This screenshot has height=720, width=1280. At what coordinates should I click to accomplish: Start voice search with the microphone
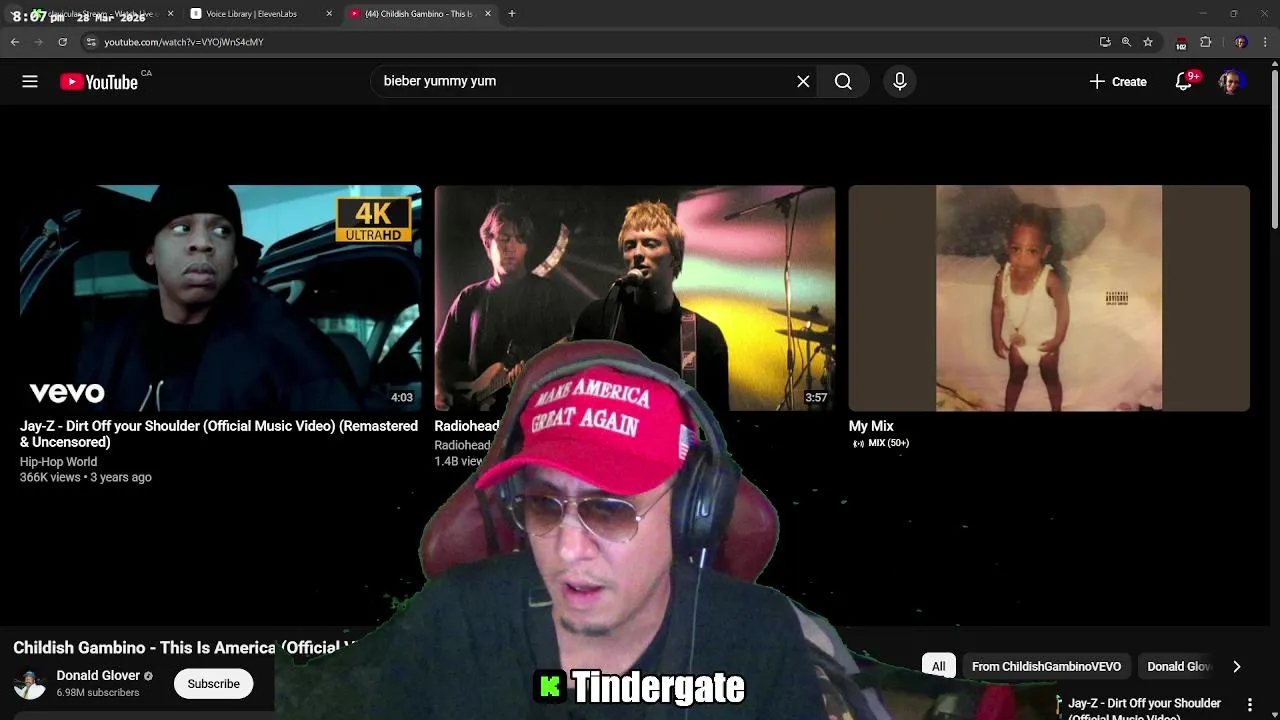[899, 82]
